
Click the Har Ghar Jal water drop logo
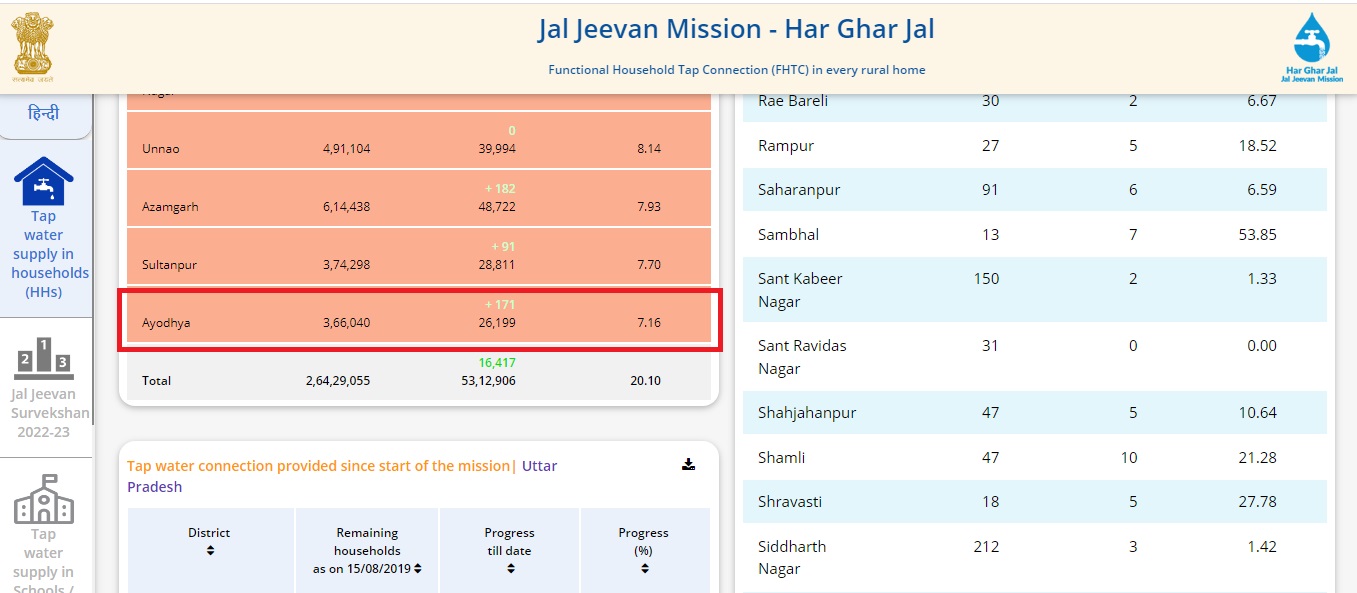click(x=1313, y=46)
